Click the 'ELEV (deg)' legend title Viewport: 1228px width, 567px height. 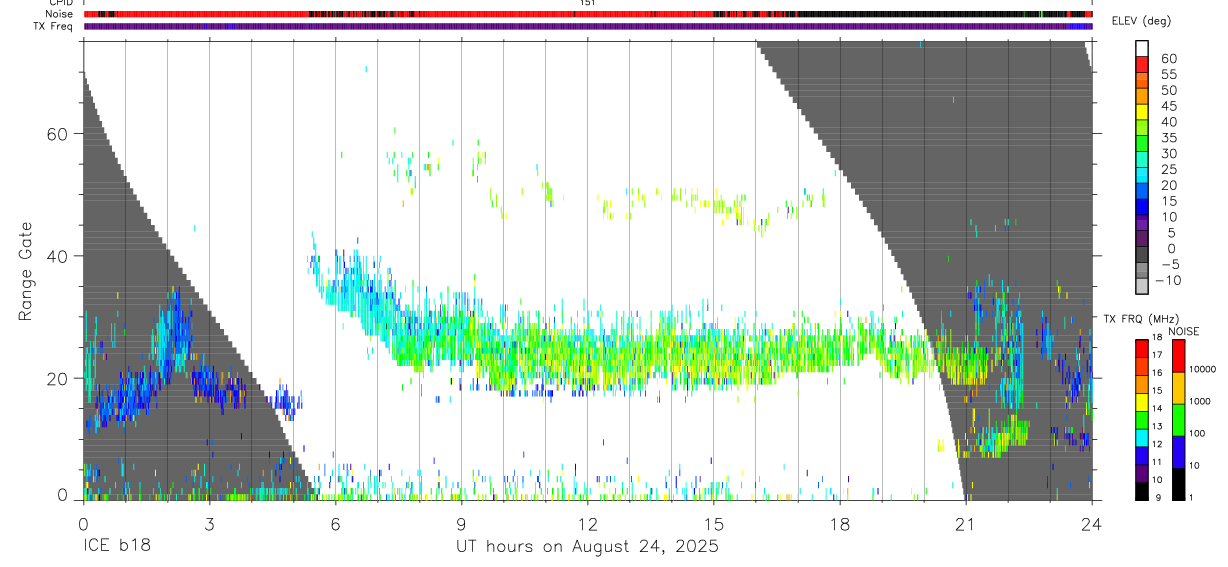pos(1144,22)
